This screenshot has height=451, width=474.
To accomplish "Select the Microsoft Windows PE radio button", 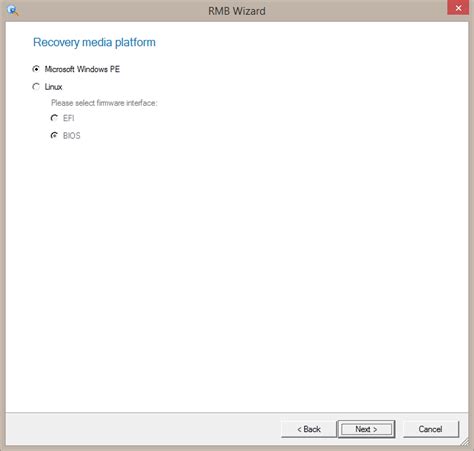I will point(36,69).
